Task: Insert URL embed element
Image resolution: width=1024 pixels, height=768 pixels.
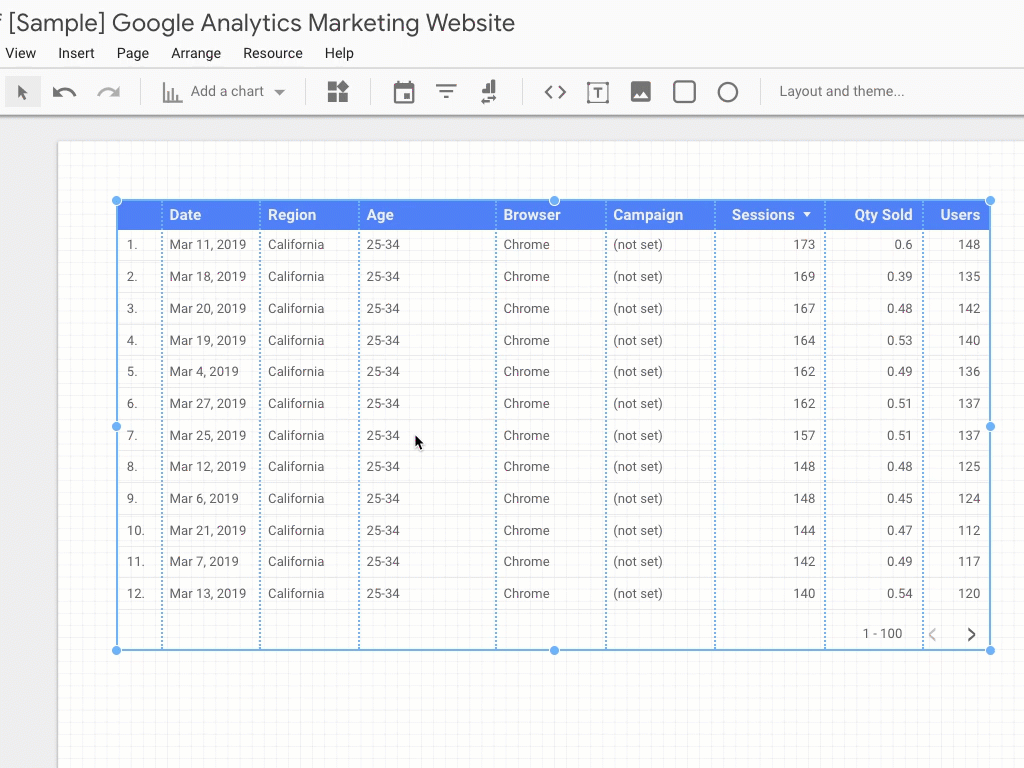Action: tap(555, 92)
